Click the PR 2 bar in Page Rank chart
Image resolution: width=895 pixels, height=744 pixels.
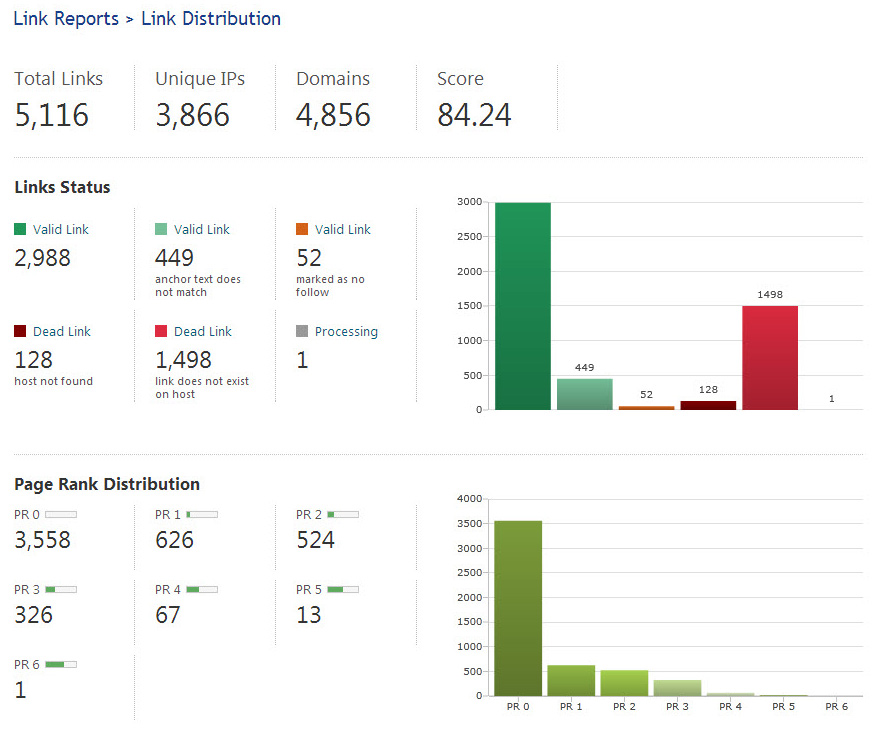pyautogui.click(x=624, y=683)
